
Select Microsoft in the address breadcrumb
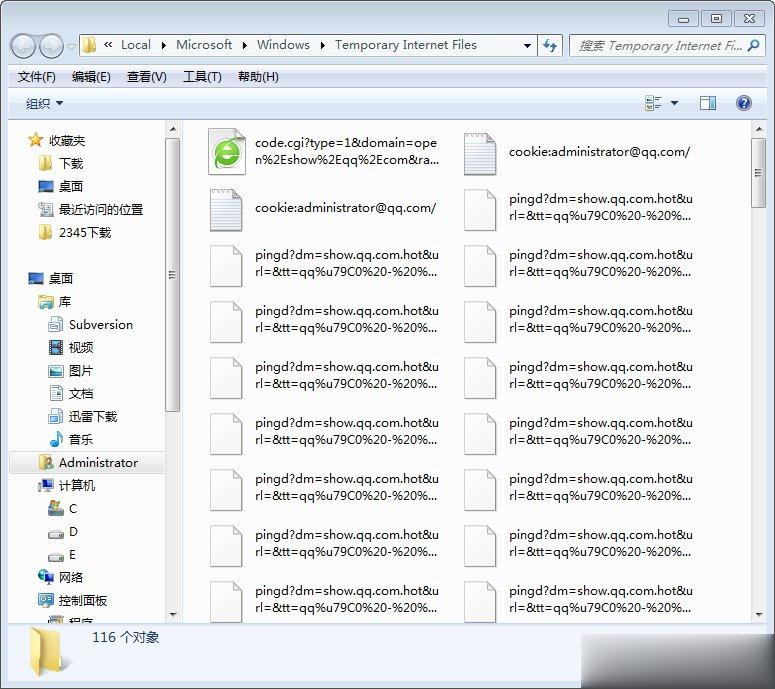point(204,45)
